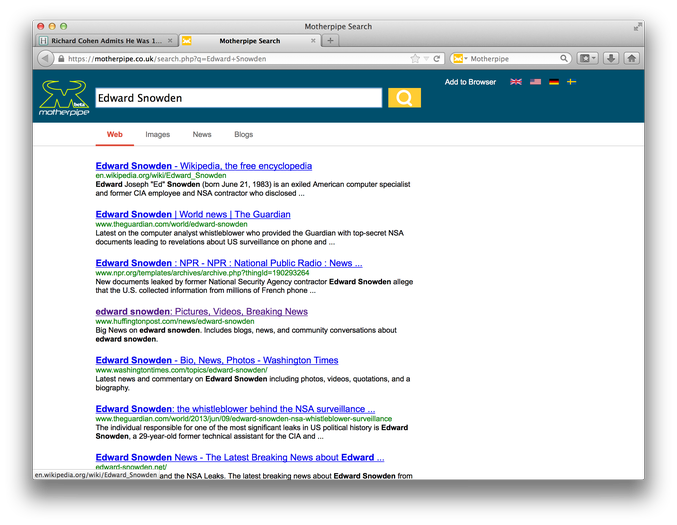
Task: Open the URL history dropdown arrow
Action: [426, 58]
